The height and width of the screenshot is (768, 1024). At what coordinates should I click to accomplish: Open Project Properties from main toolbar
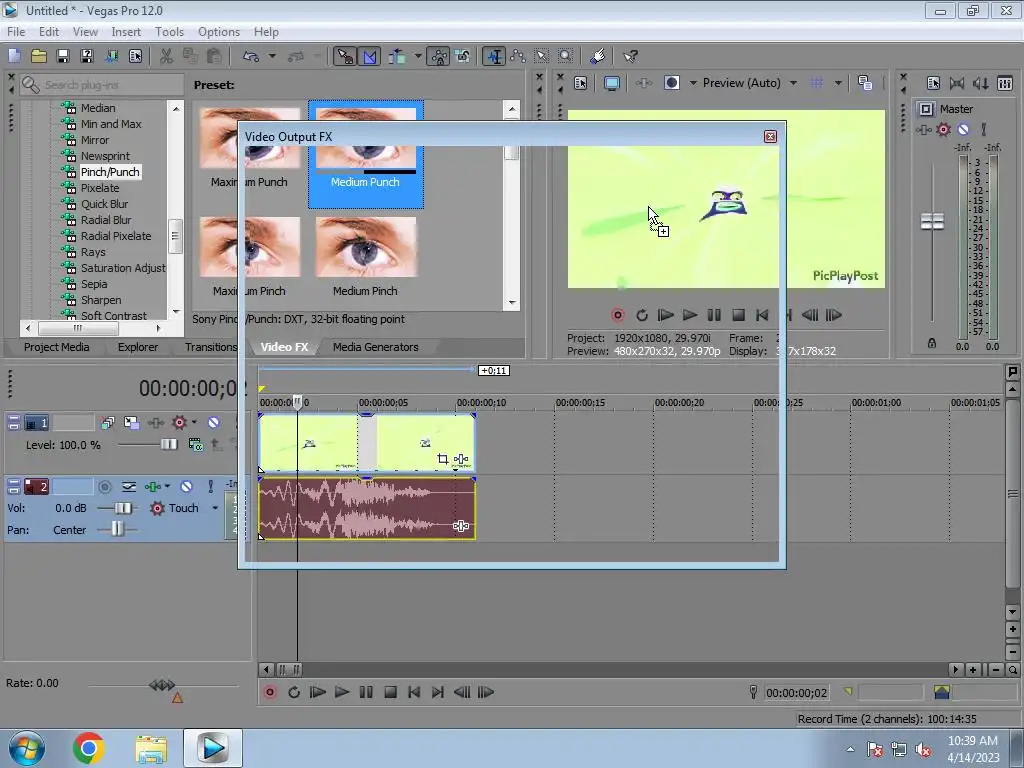point(135,56)
